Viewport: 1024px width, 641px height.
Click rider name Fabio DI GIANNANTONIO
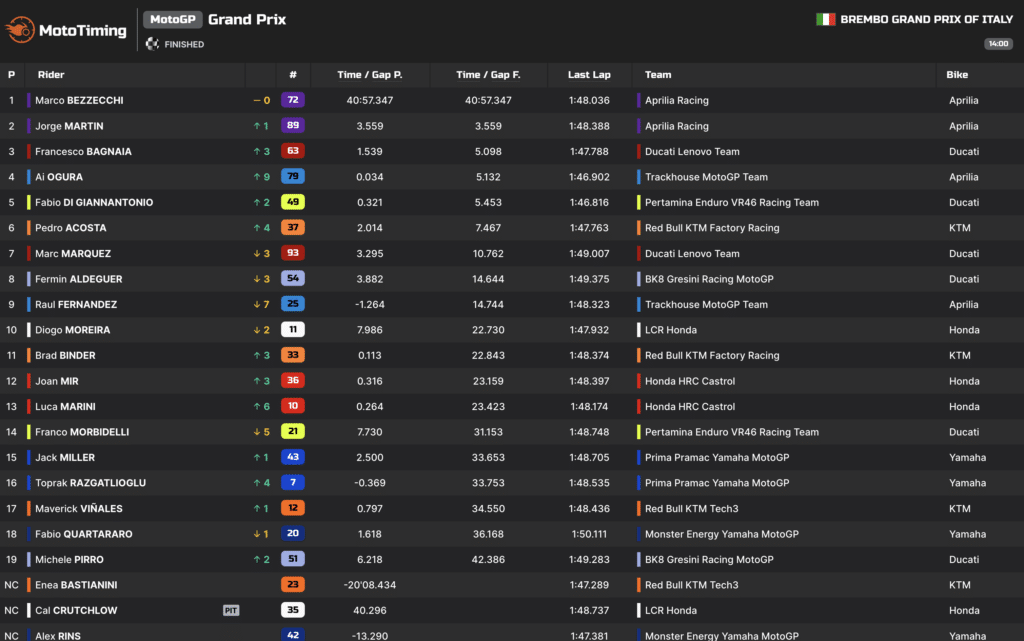click(94, 202)
